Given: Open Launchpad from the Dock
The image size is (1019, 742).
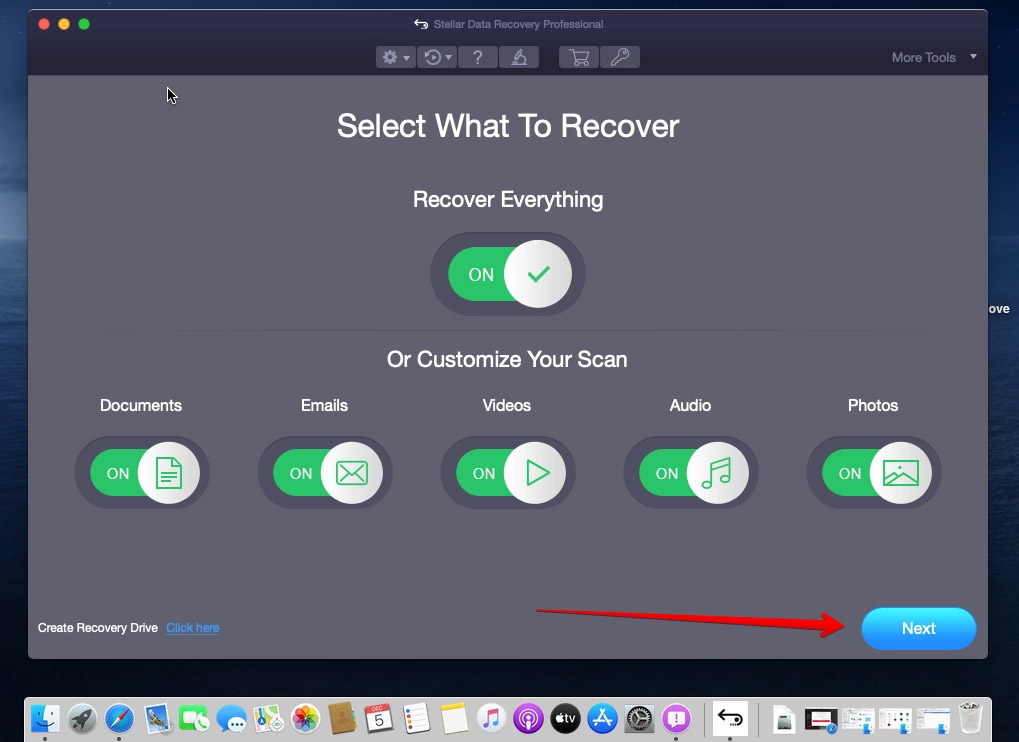Looking at the screenshot, I should tap(83, 719).
